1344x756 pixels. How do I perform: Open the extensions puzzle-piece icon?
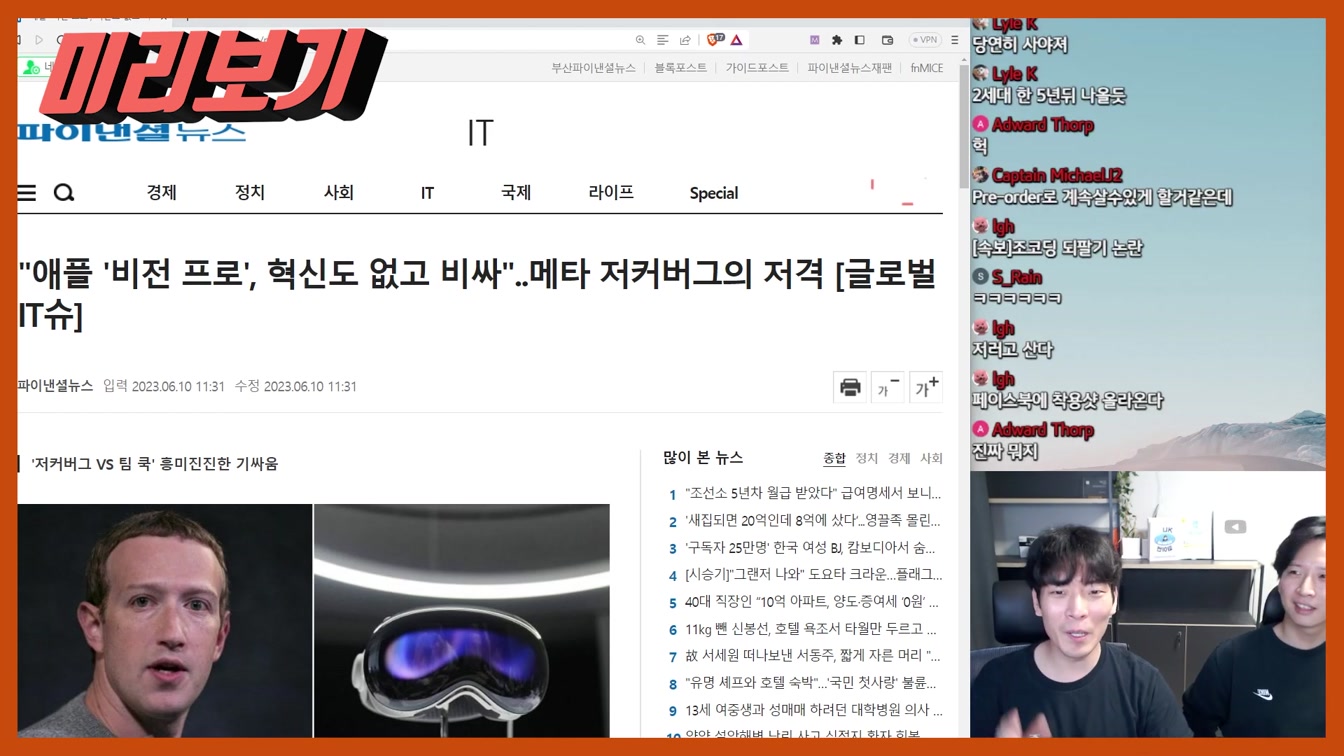pos(837,40)
